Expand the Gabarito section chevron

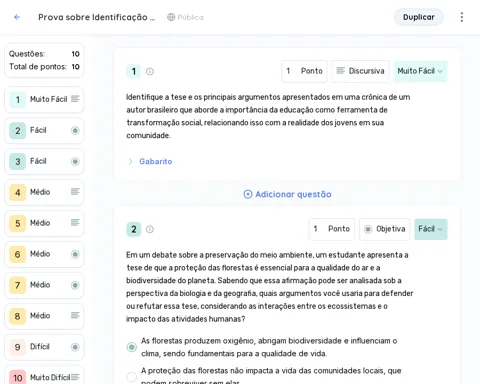pos(130,162)
